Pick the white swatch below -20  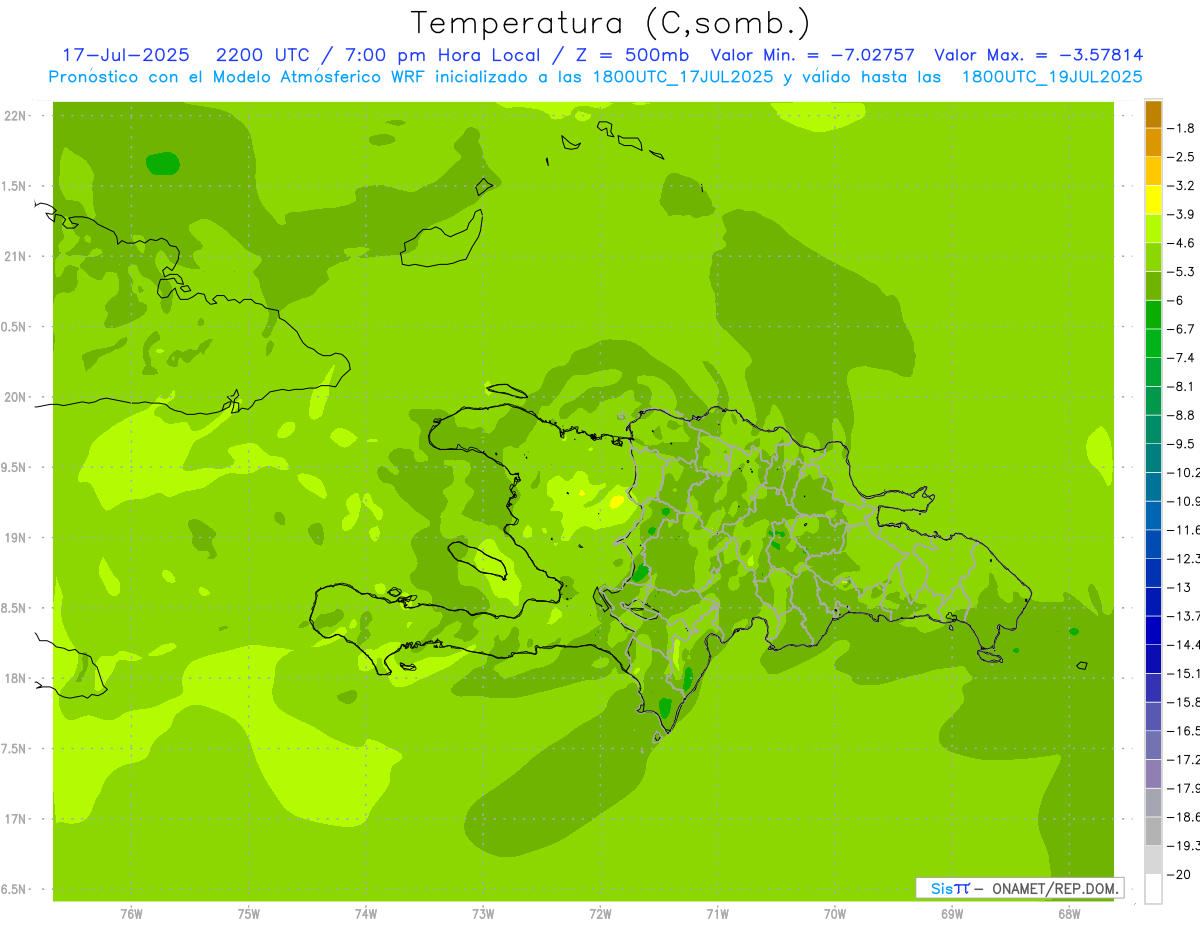pyautogui.click(x=1153, y=889)
